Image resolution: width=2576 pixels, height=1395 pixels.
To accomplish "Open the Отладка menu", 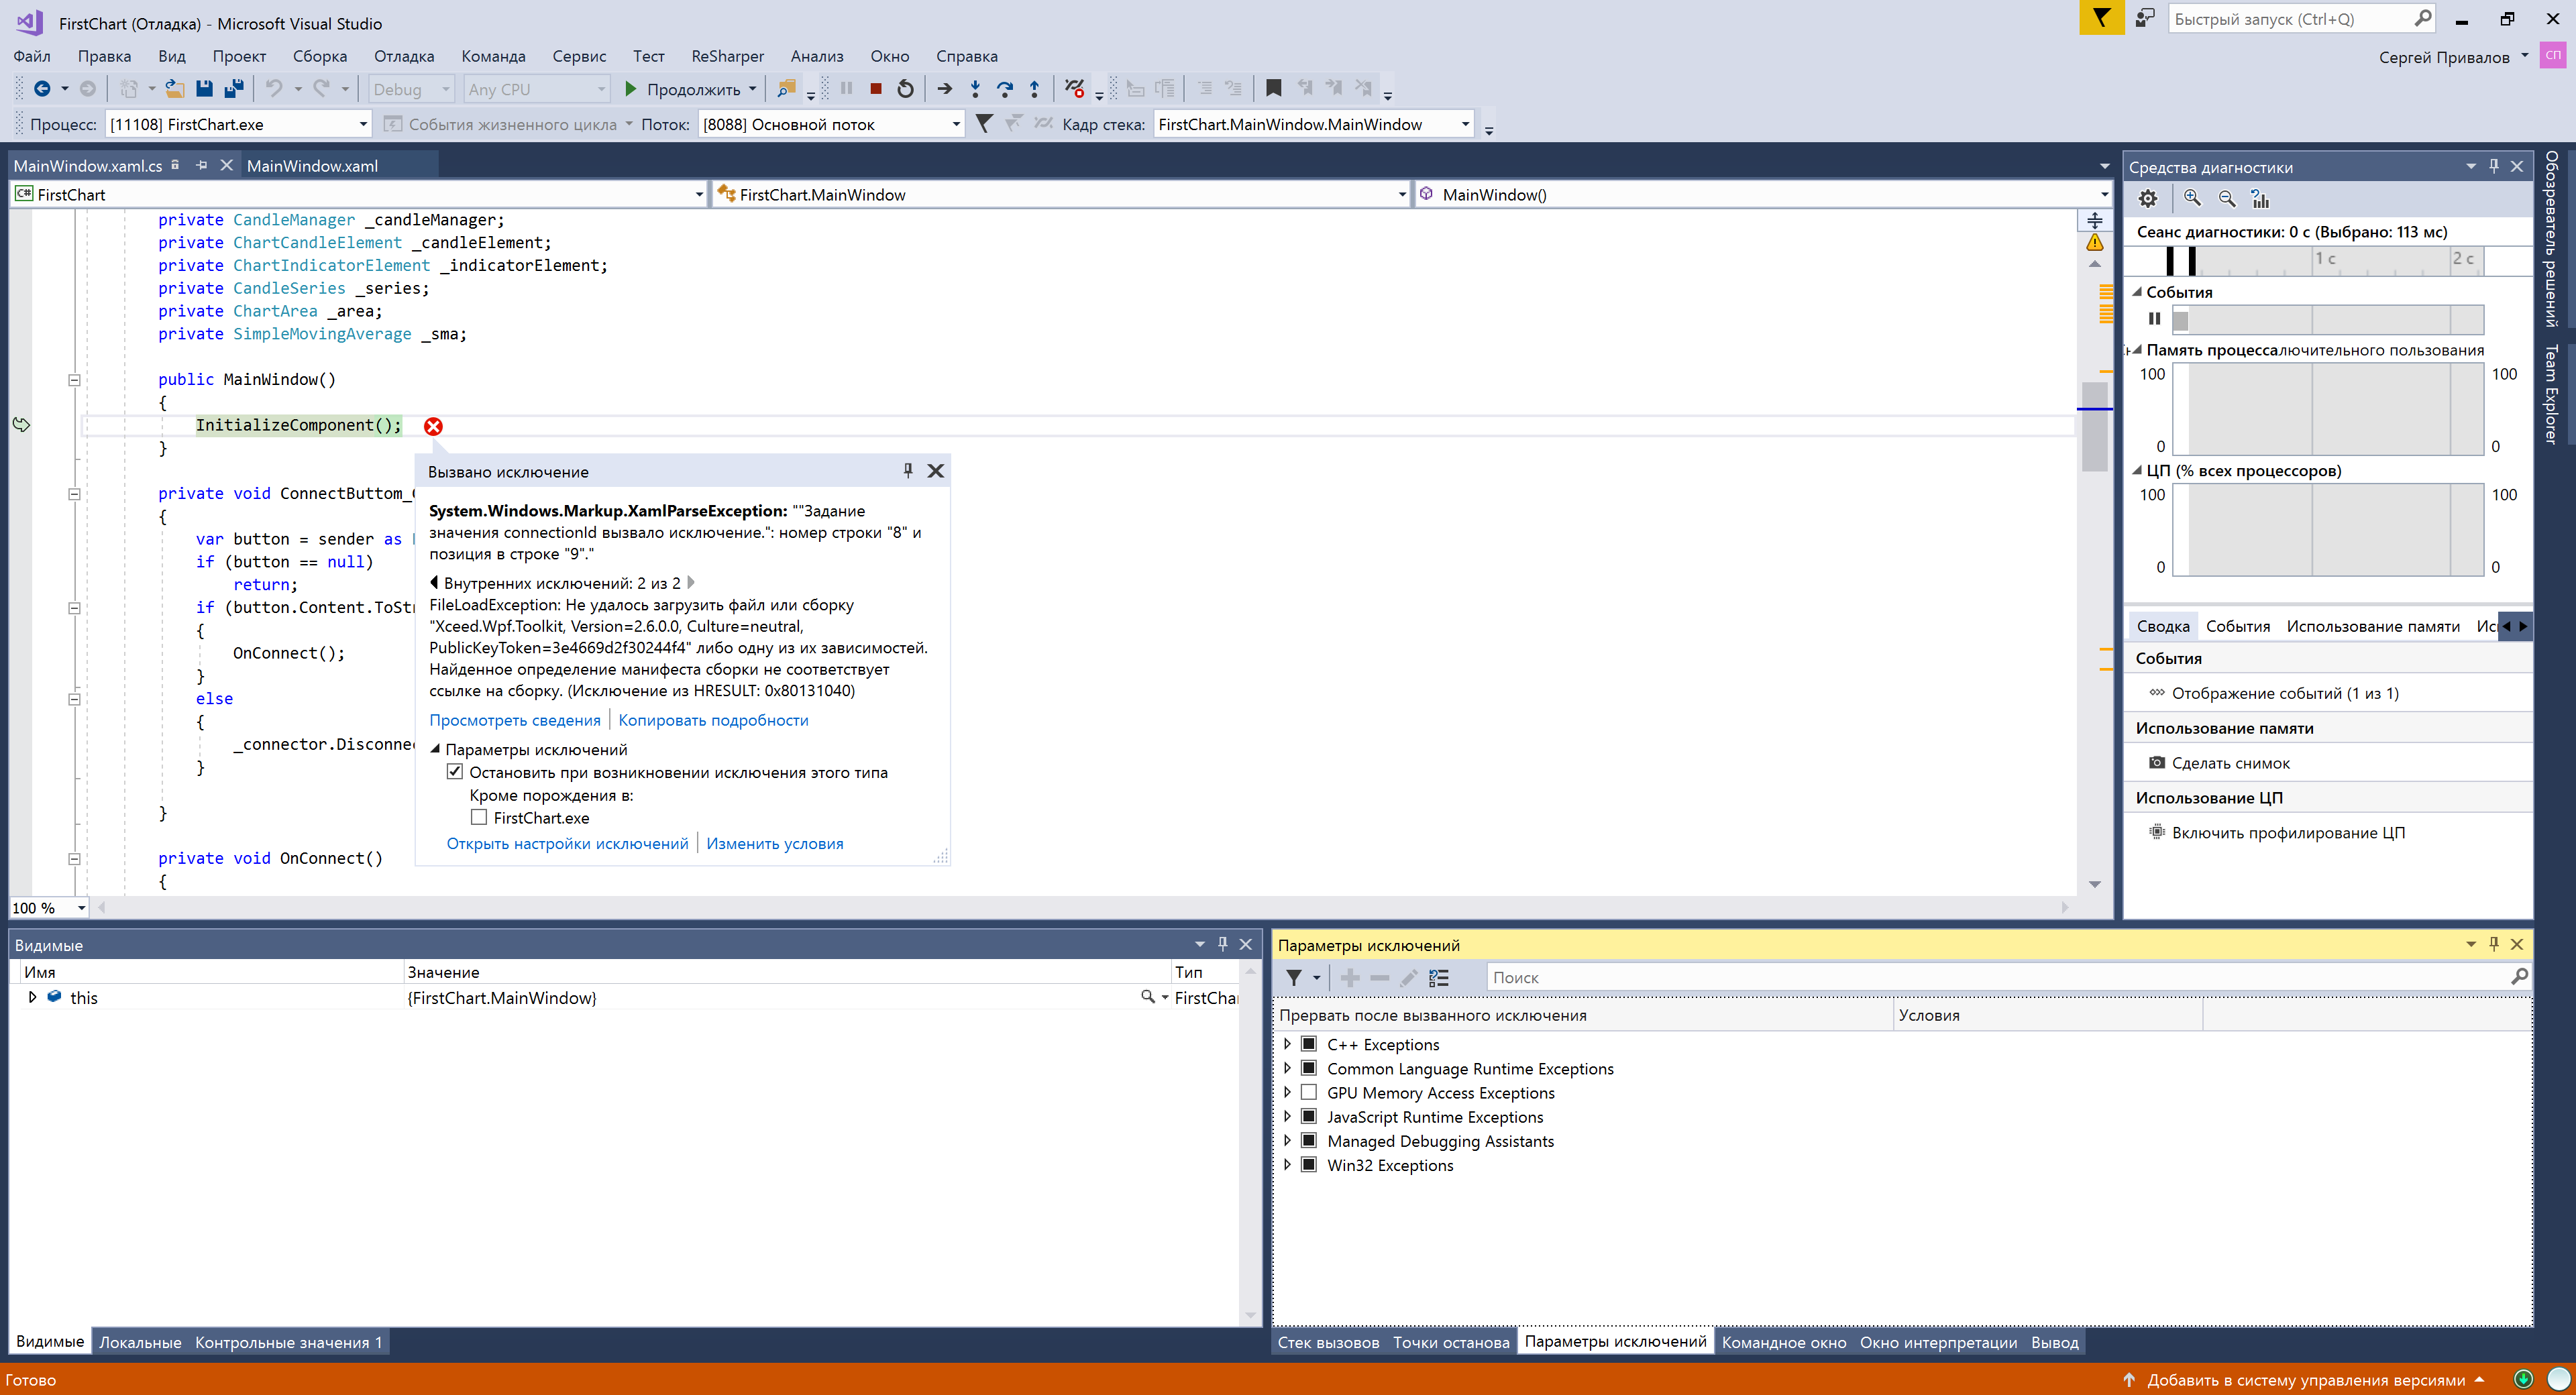I will click(x=403, y=56).
